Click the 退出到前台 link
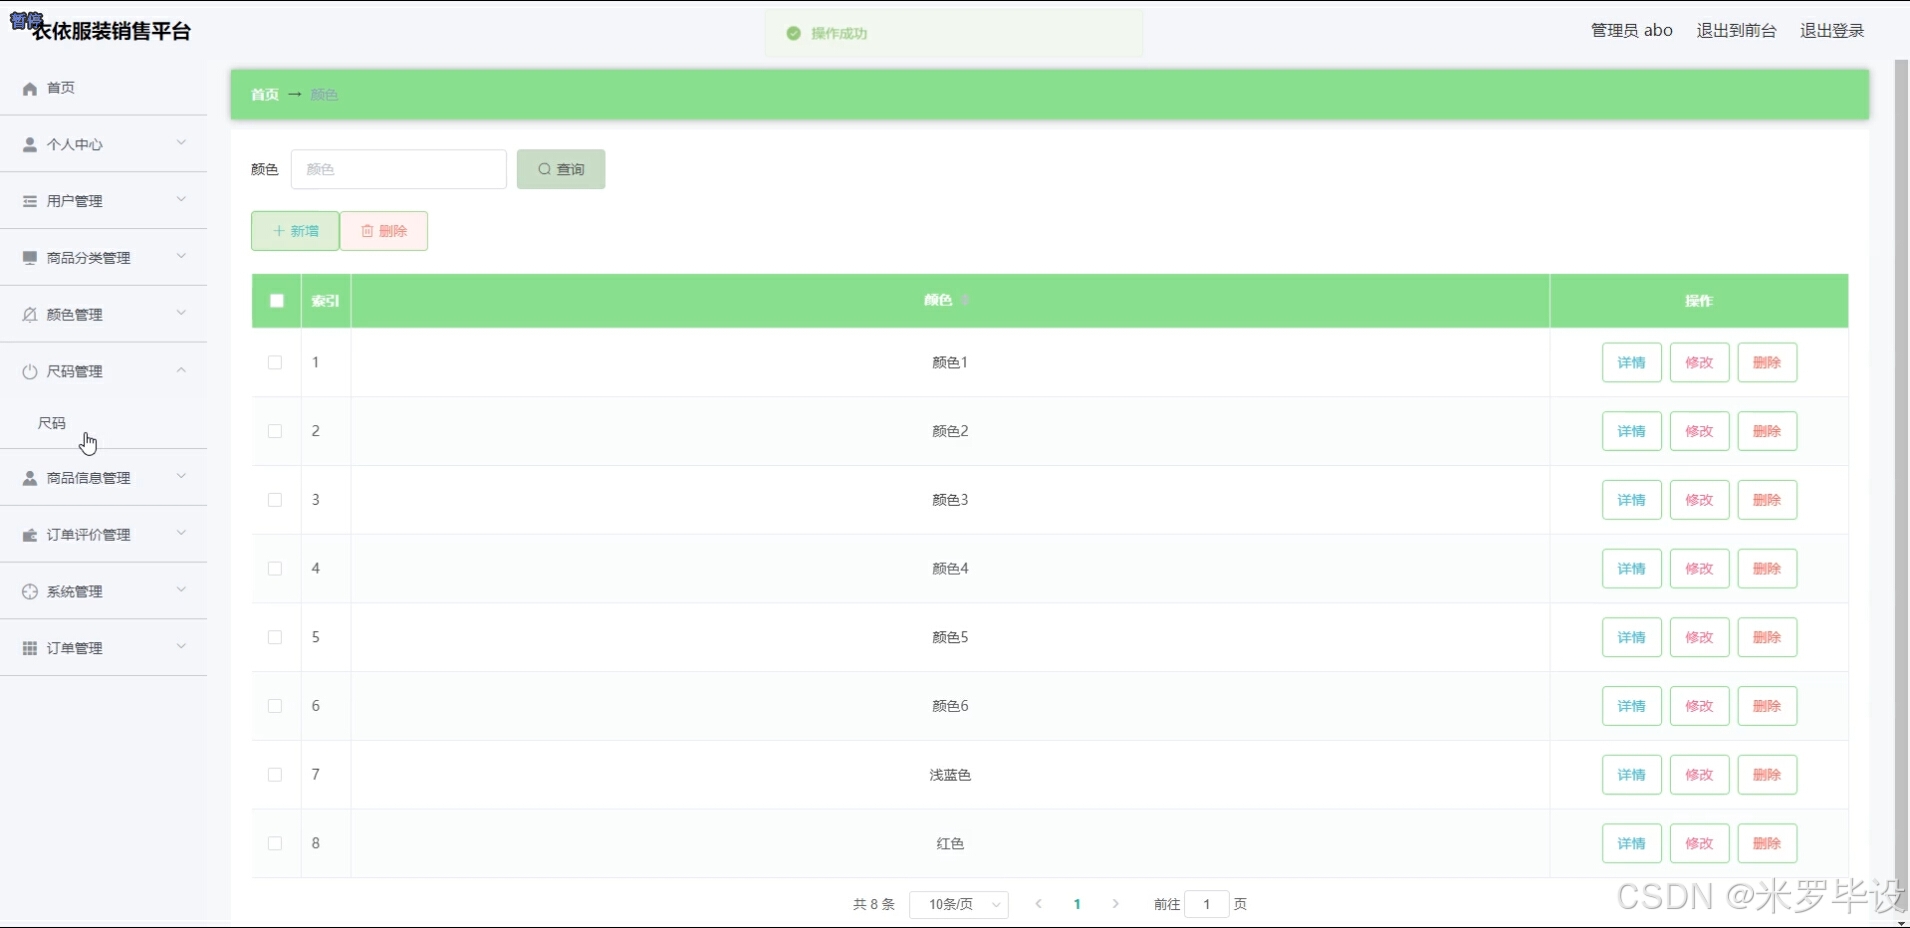 [1736, 31]
